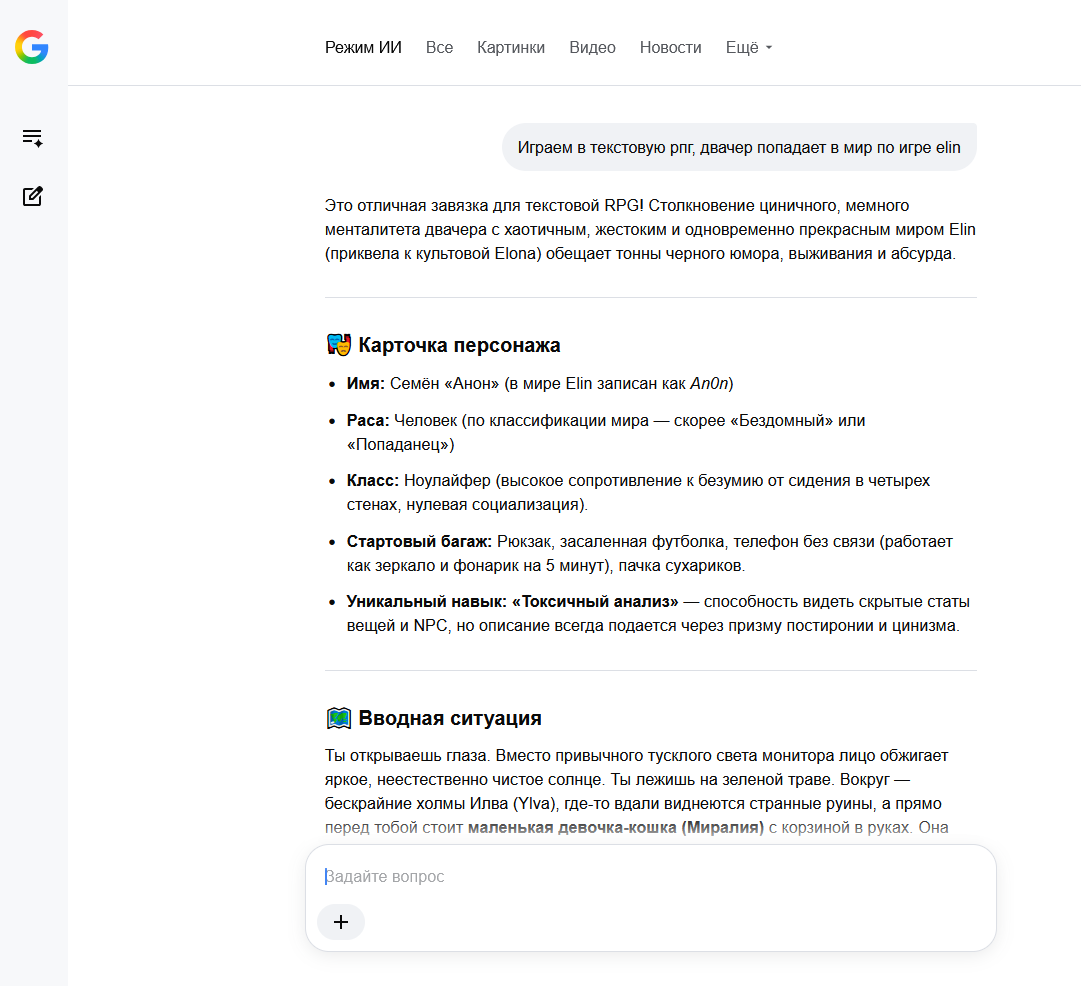Click the Стартовый багаж: label
1081x986 pixels.
tap(419, 542)
